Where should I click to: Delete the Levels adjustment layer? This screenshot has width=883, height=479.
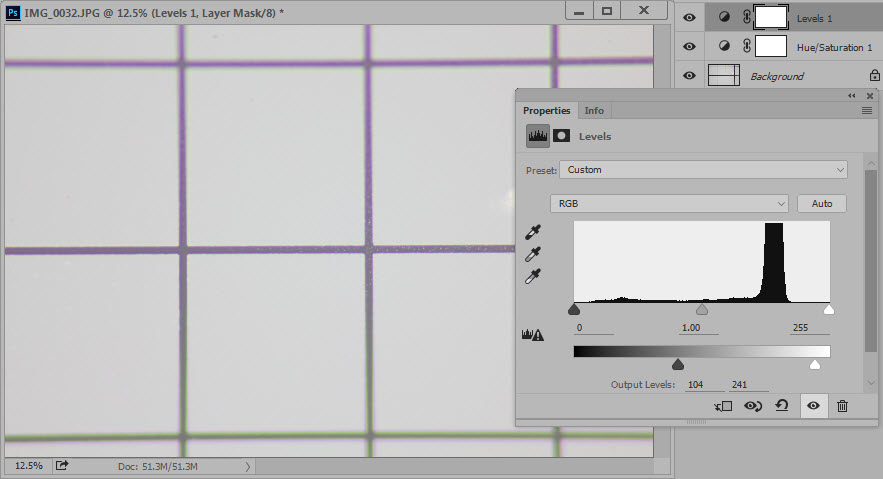click(842, 406)
